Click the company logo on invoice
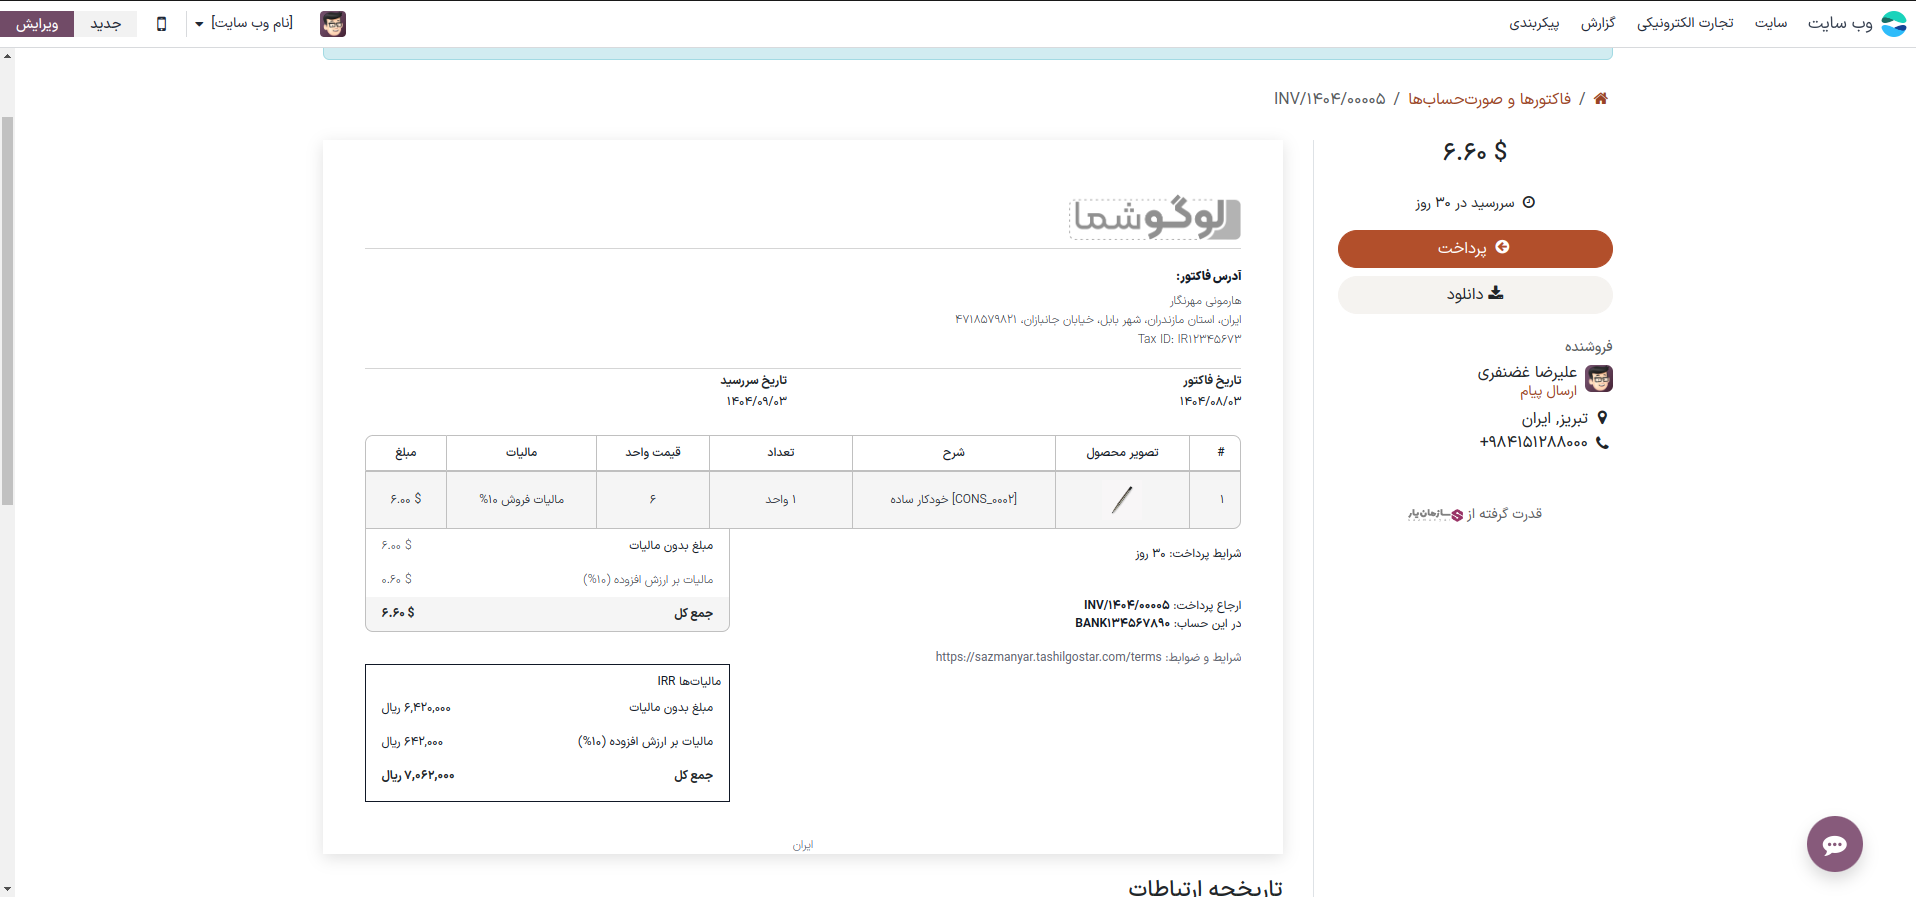Image resolution: width=1916 pixels, height=897 pixels. (1155, 219)
